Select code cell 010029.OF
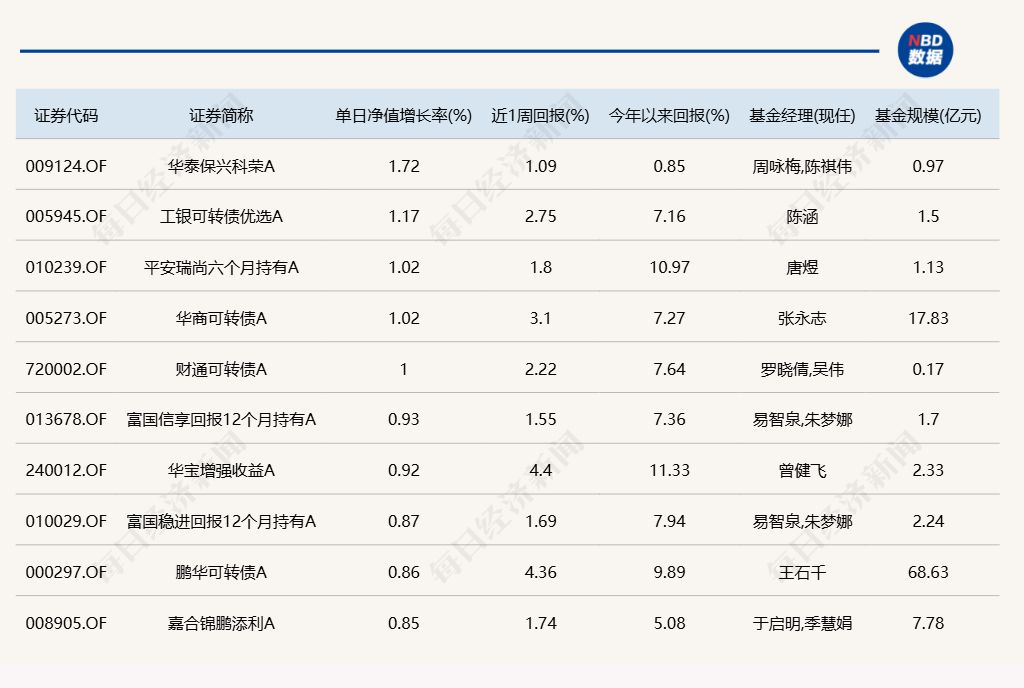The image size is (1024, 688). pyautogui.click(x=66, y=522)
